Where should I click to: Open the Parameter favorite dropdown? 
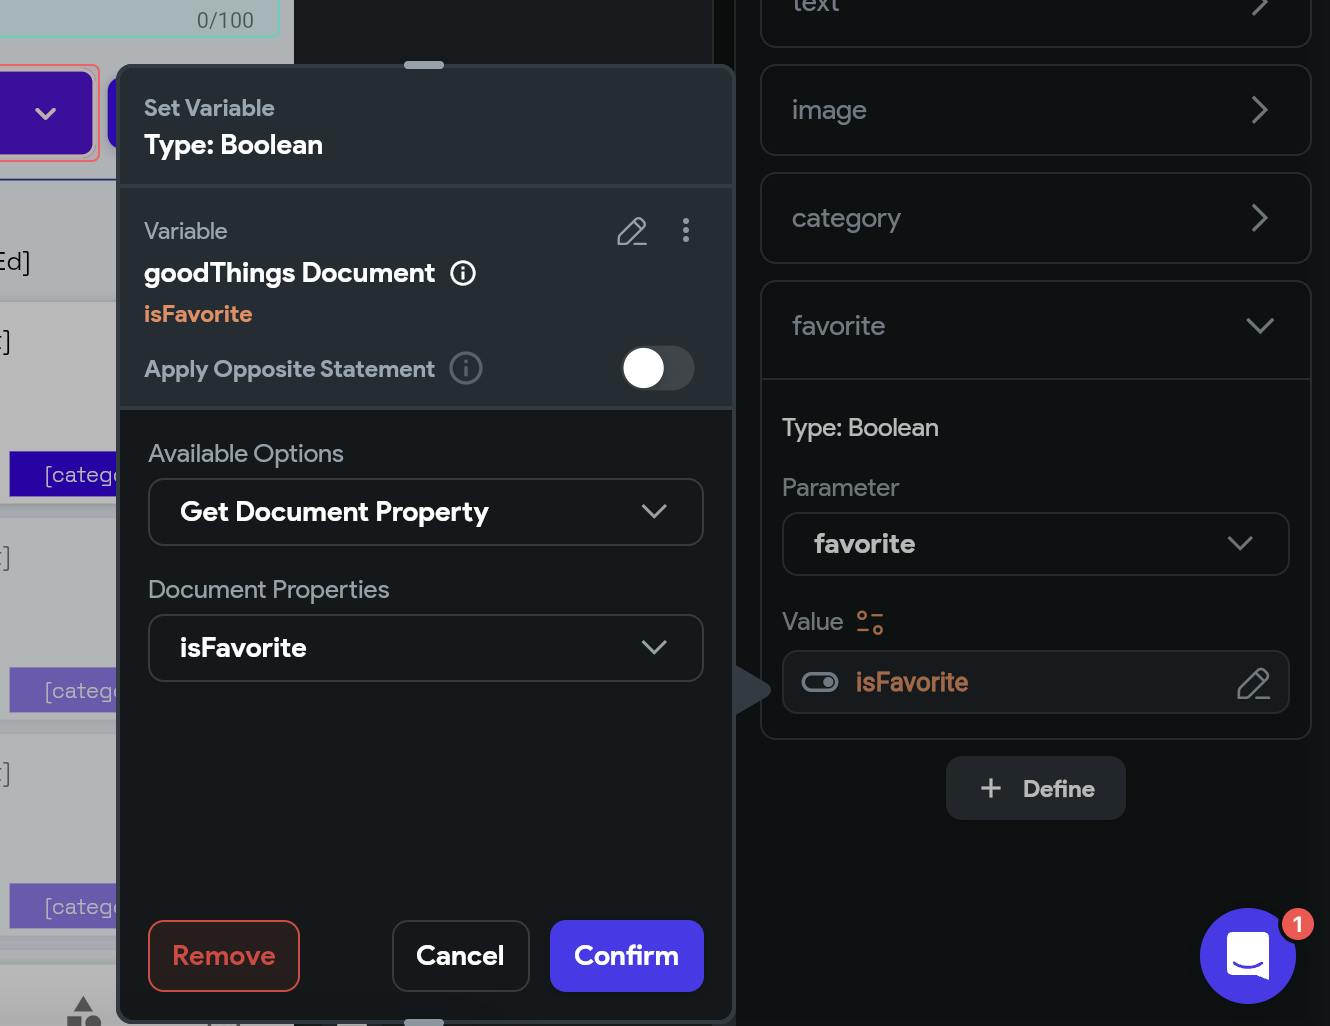1035,544
